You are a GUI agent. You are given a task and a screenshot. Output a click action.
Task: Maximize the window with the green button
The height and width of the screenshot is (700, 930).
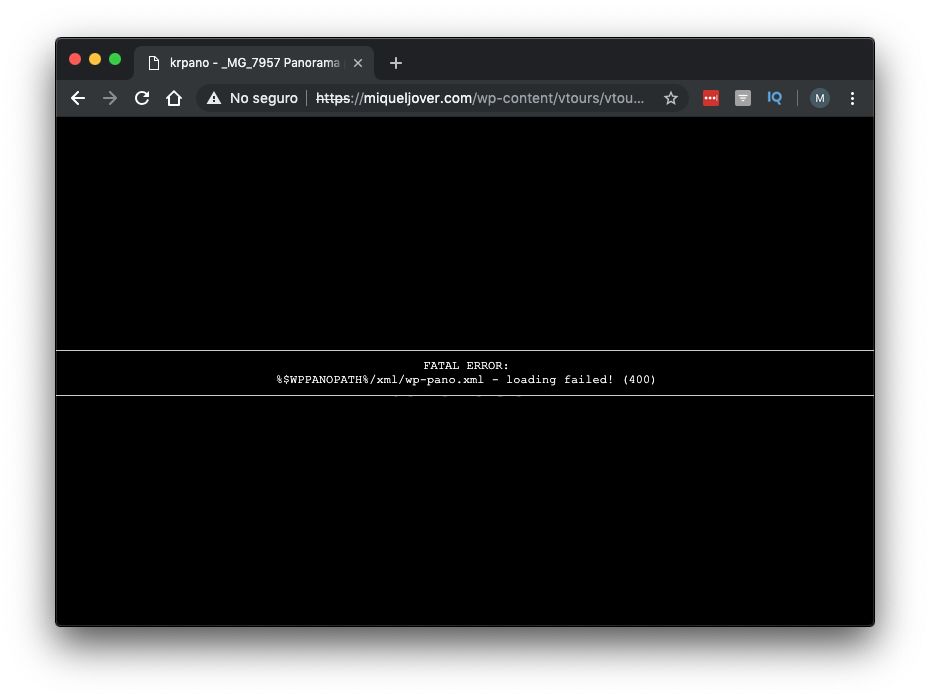[115, 59]
